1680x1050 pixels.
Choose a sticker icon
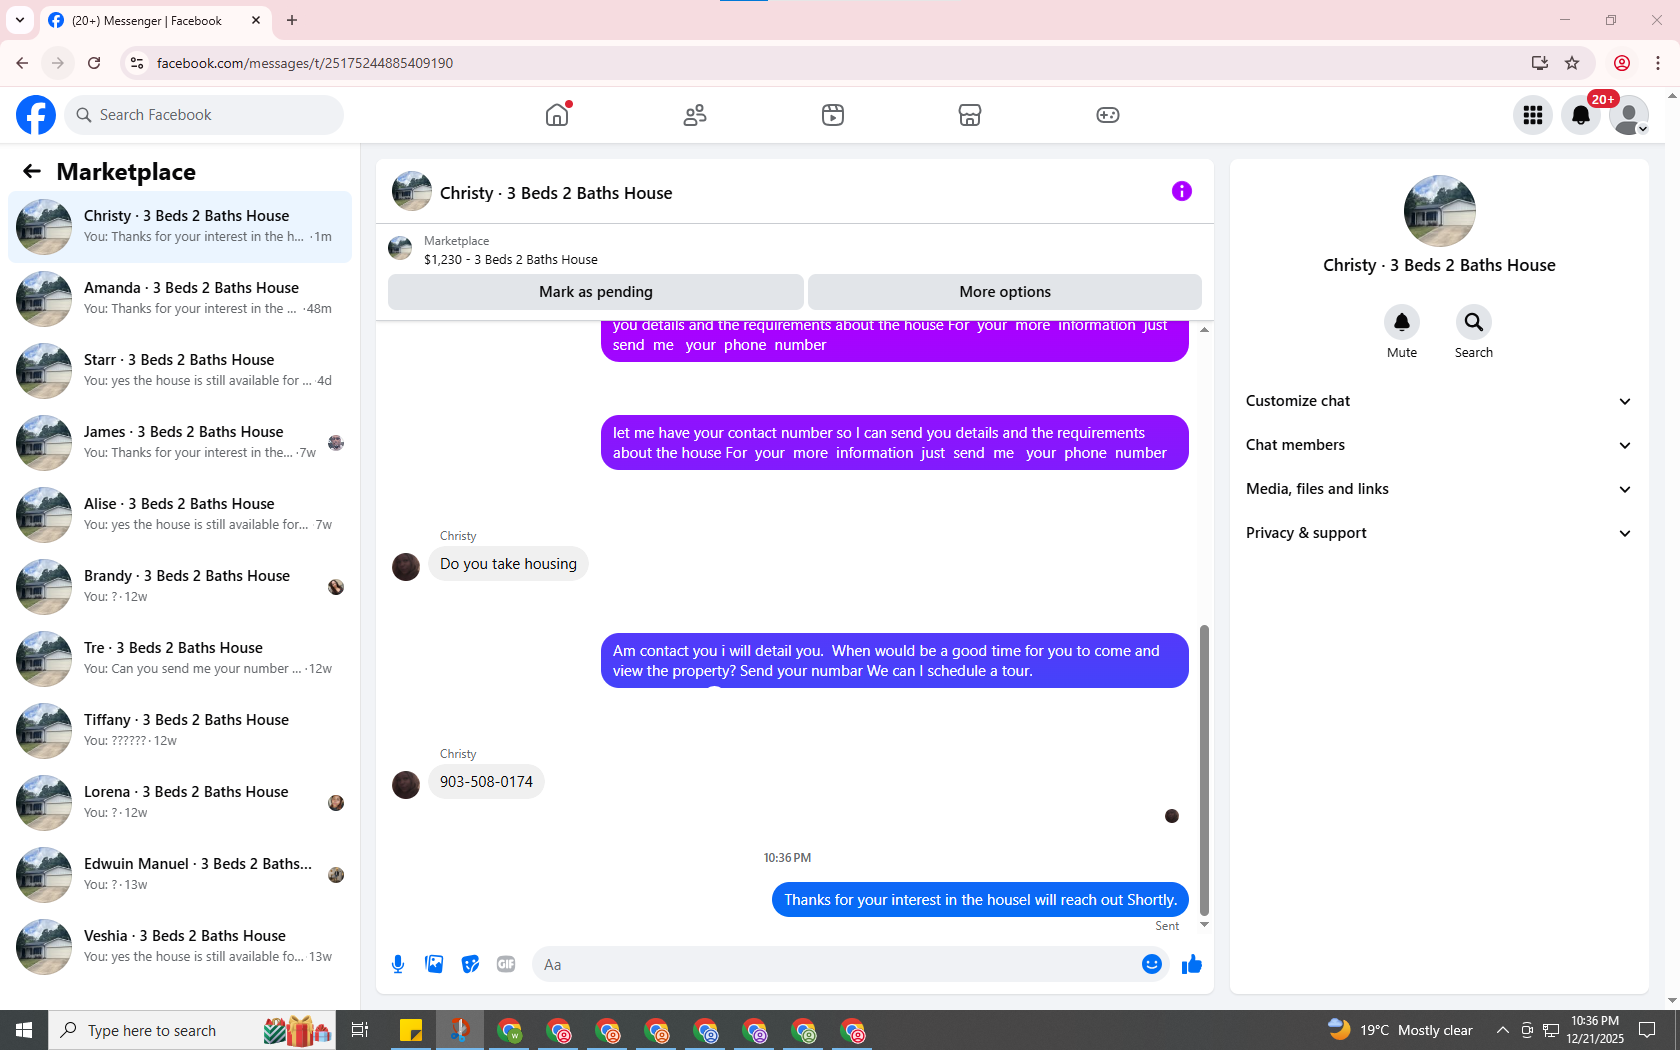[x=470, y=964]
